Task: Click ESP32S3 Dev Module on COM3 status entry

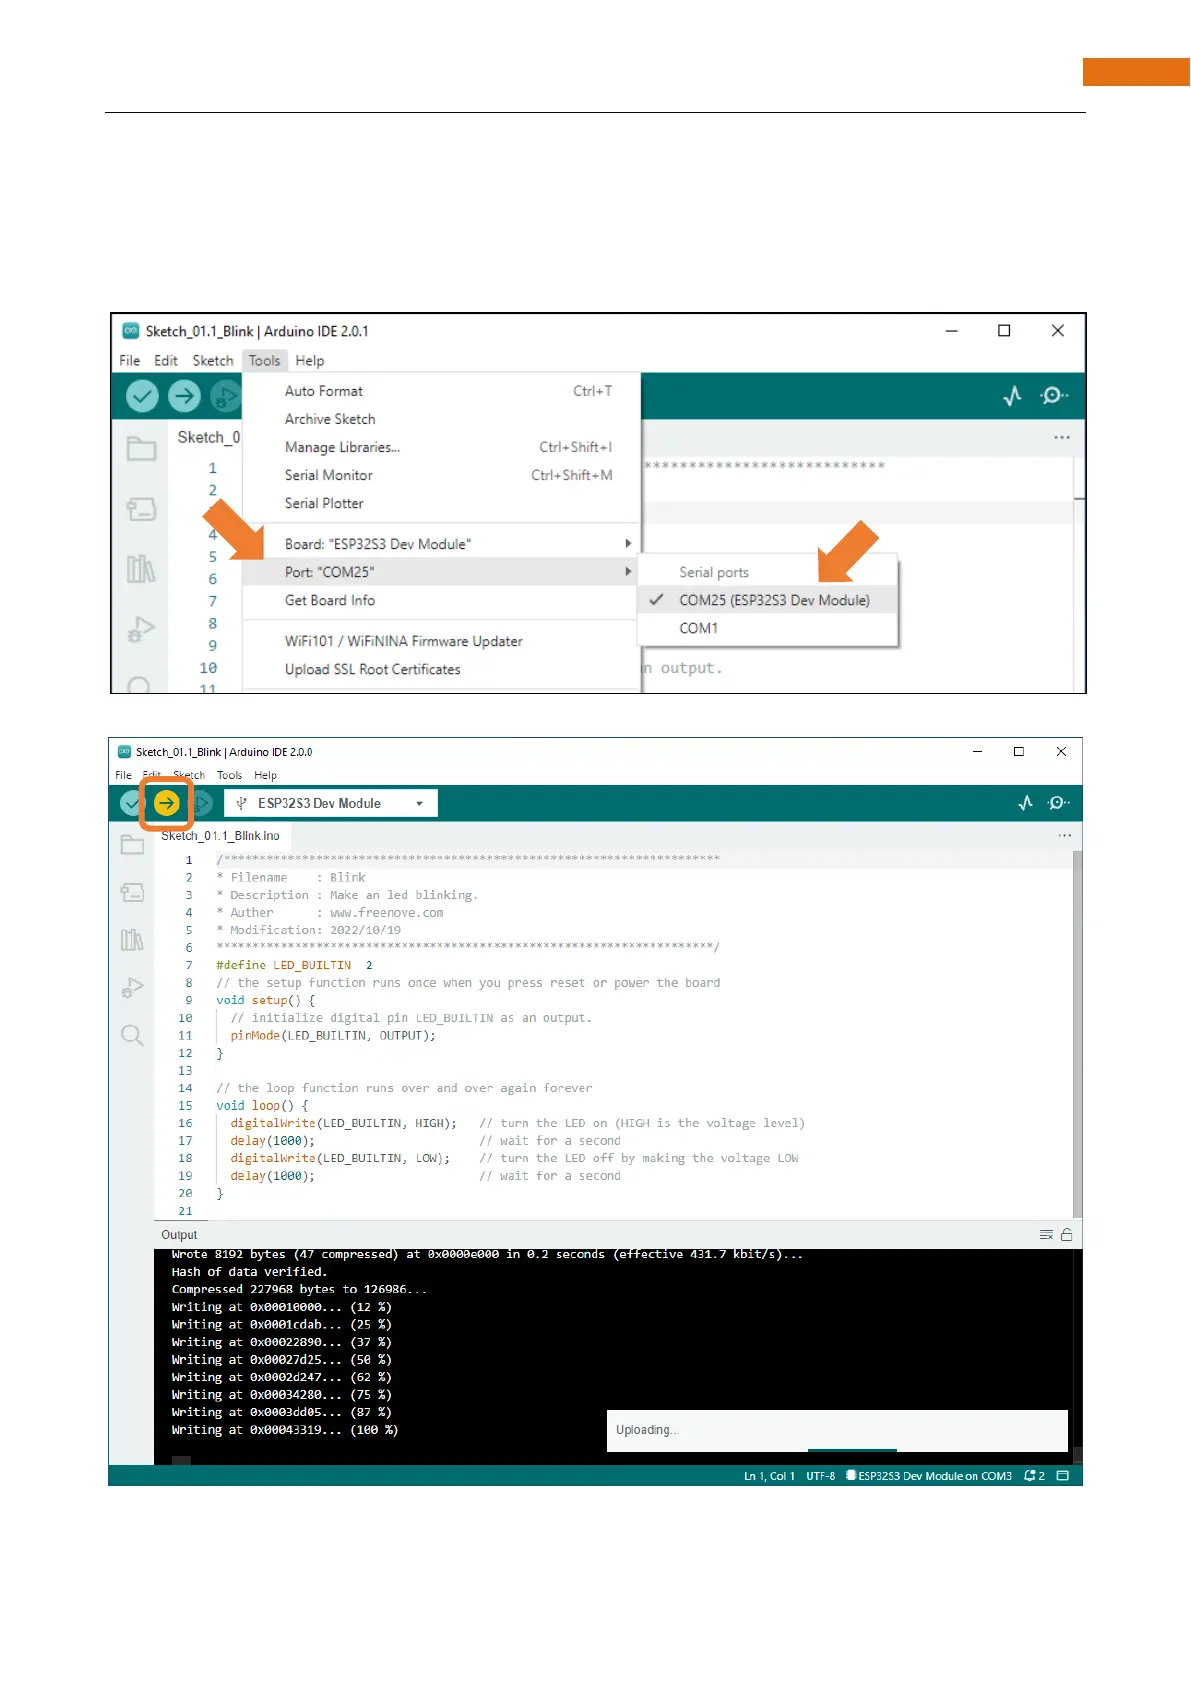Action: [x=929, y=1476]
